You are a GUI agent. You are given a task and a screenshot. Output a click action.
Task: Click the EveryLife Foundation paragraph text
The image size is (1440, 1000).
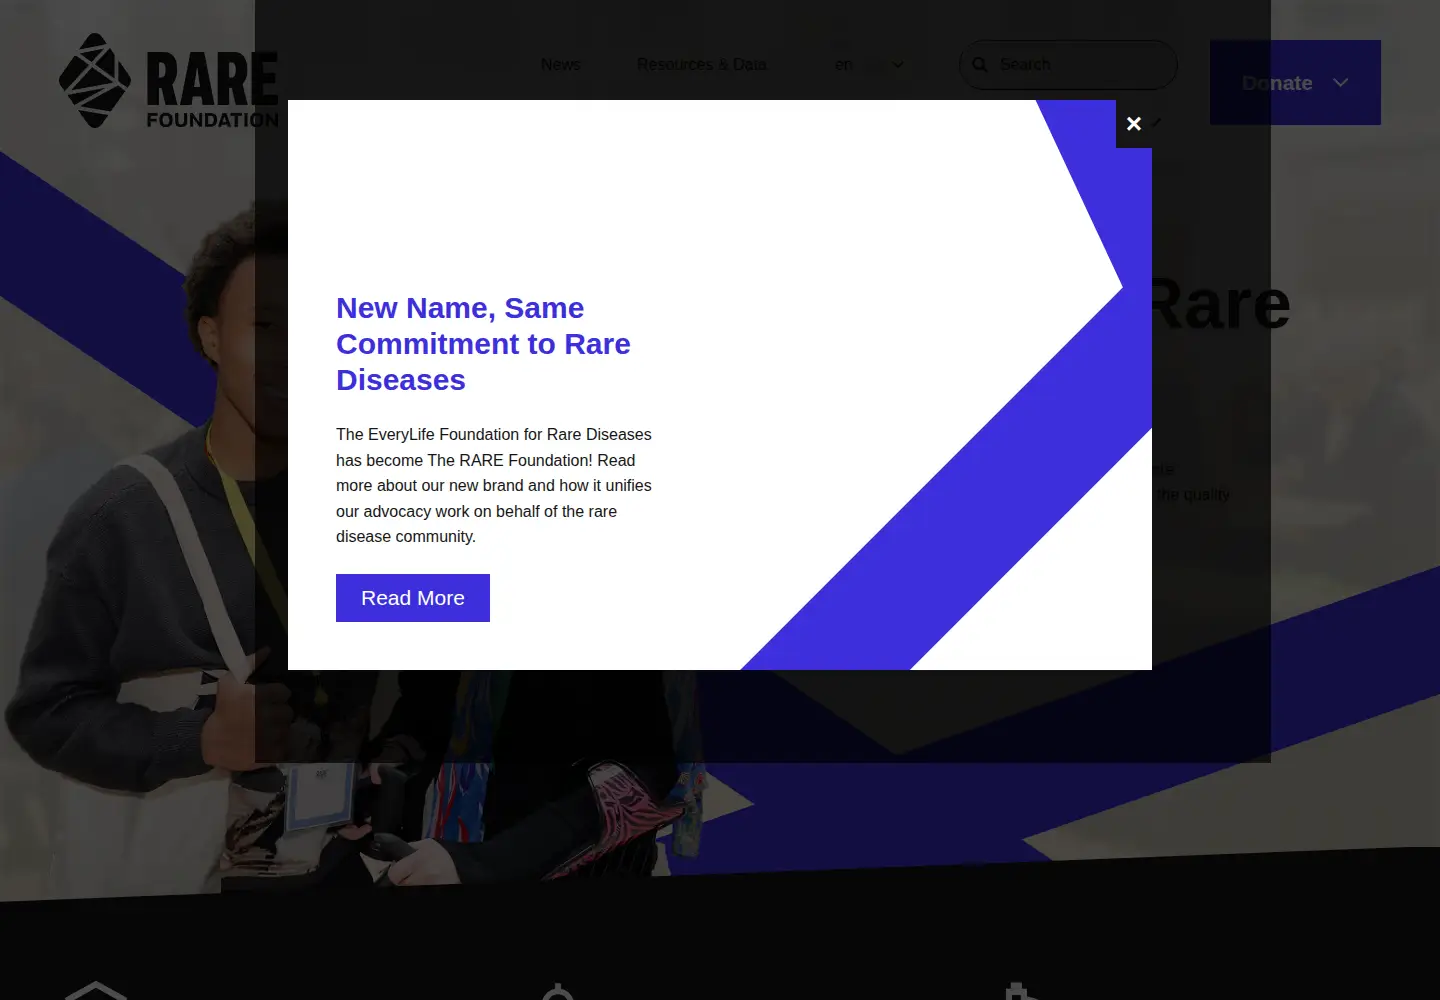click(494, 486)
